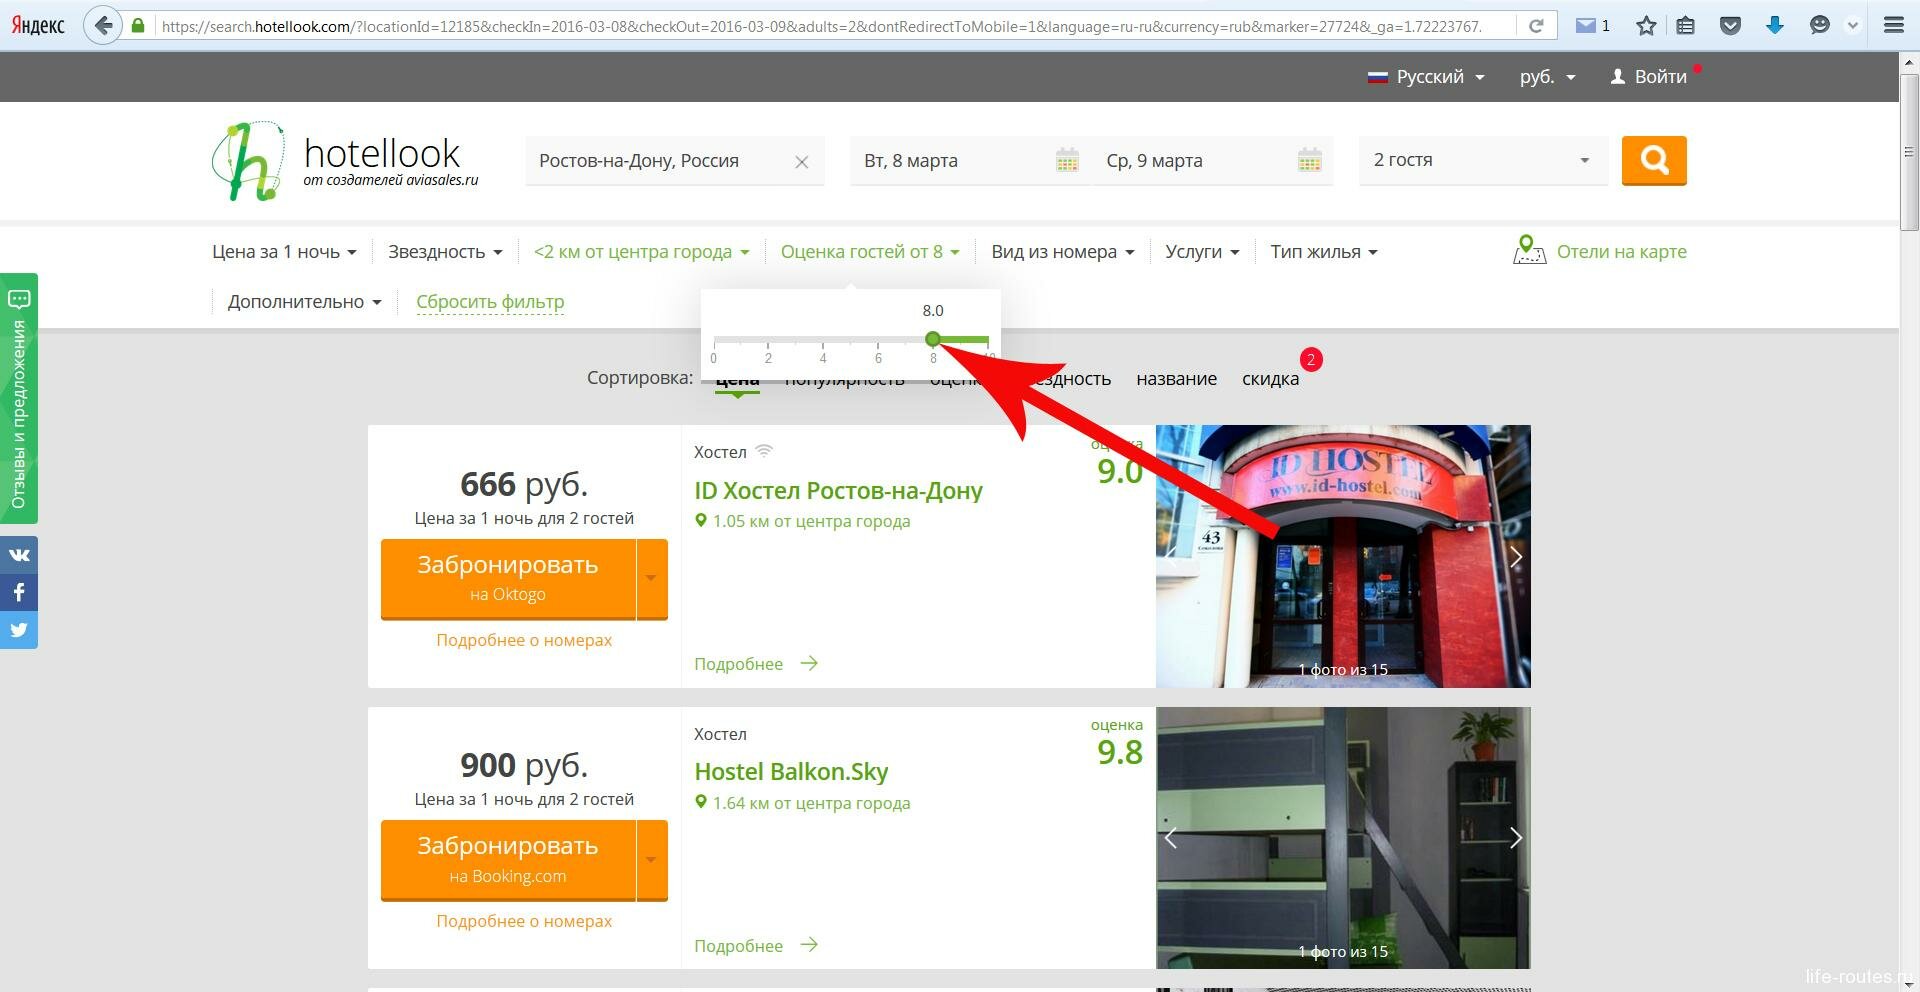Click the Сбросить фильтр link
Screen dimensions: 1920x992
pos(490,302)
